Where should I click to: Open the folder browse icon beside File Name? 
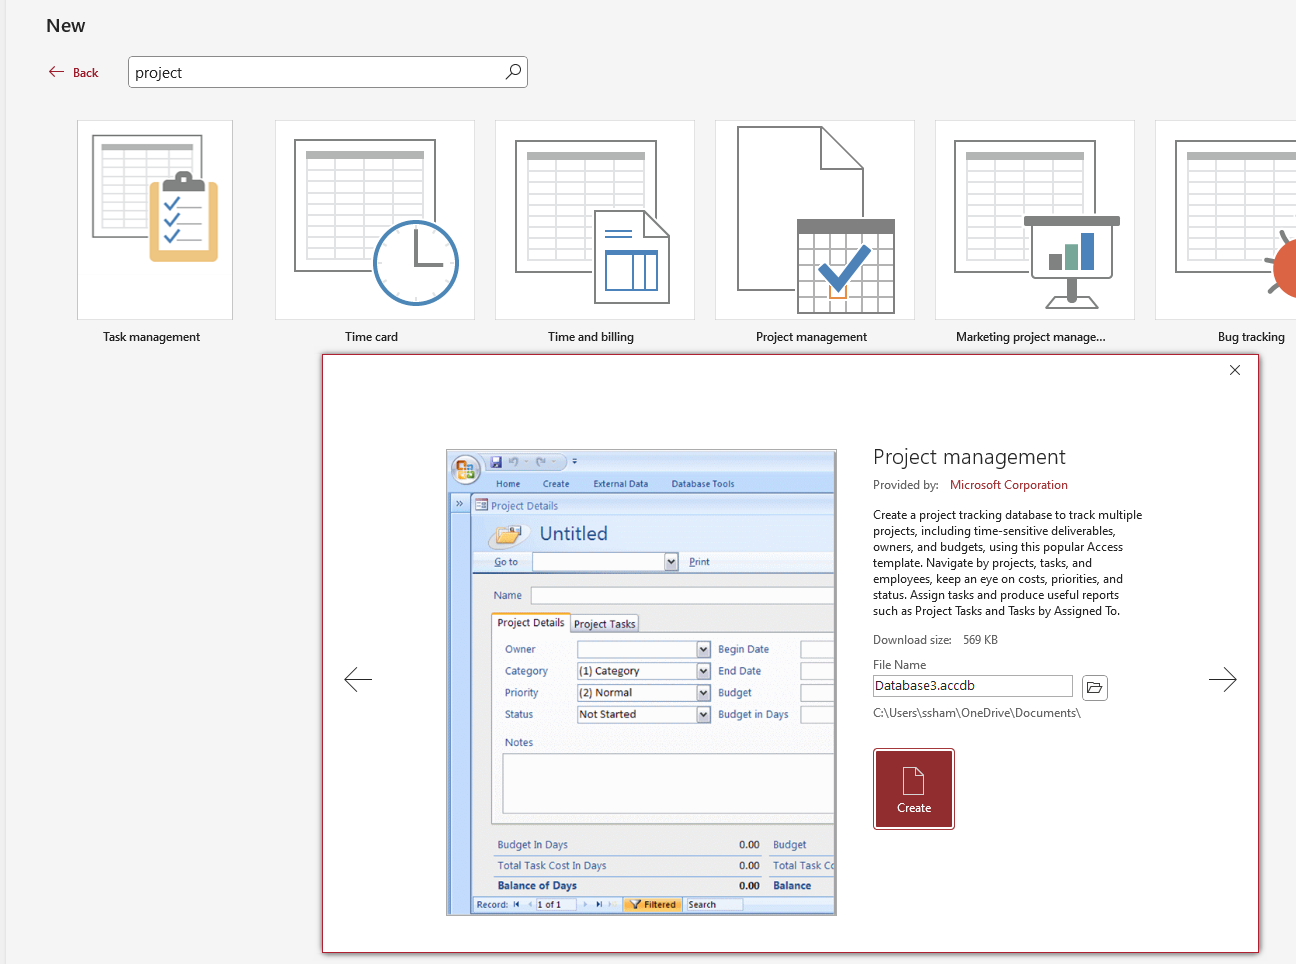pyautogui.click(x=1094, y=687)
